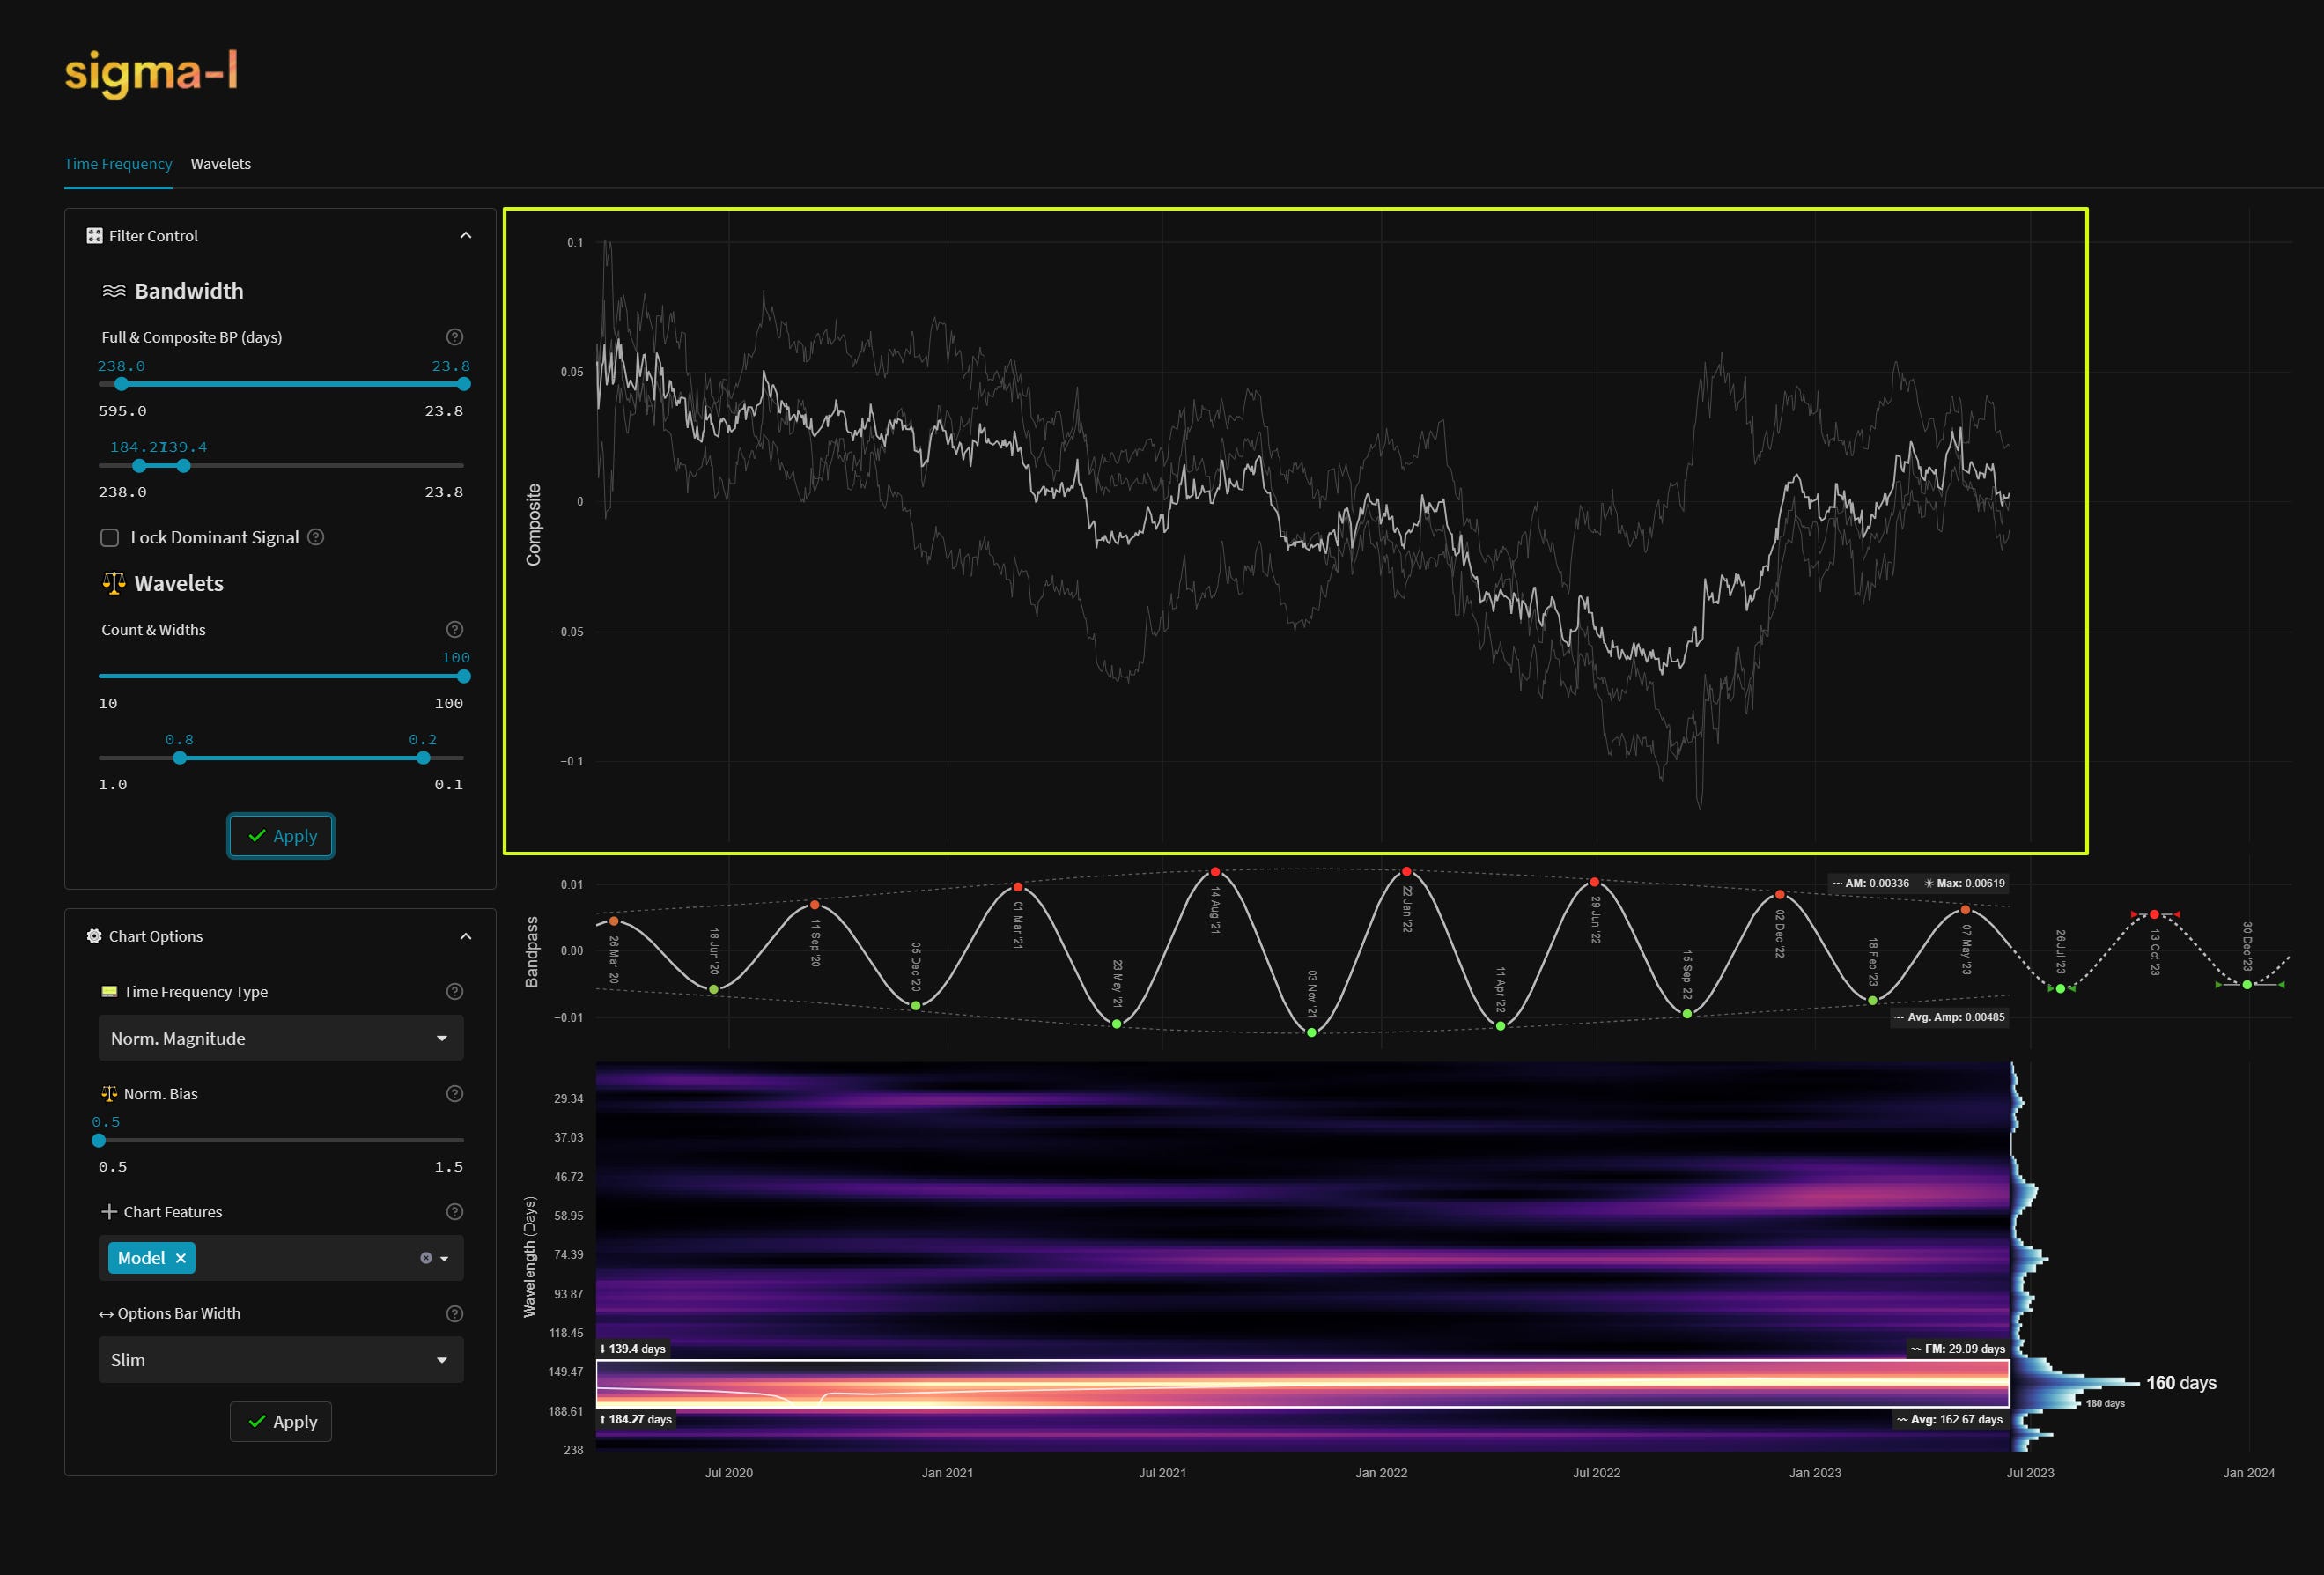
Task: Collapse the Filter Control panel
Action: pos(464,235)
